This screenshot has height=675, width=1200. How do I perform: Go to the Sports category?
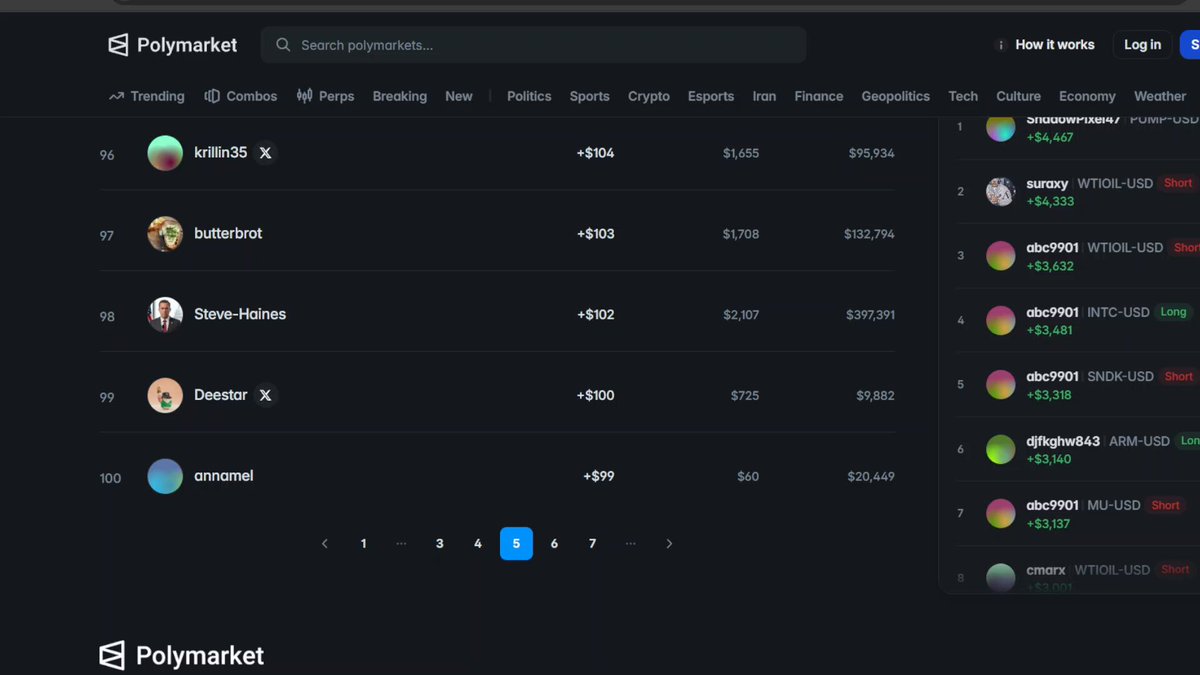(x=590, y=96)
